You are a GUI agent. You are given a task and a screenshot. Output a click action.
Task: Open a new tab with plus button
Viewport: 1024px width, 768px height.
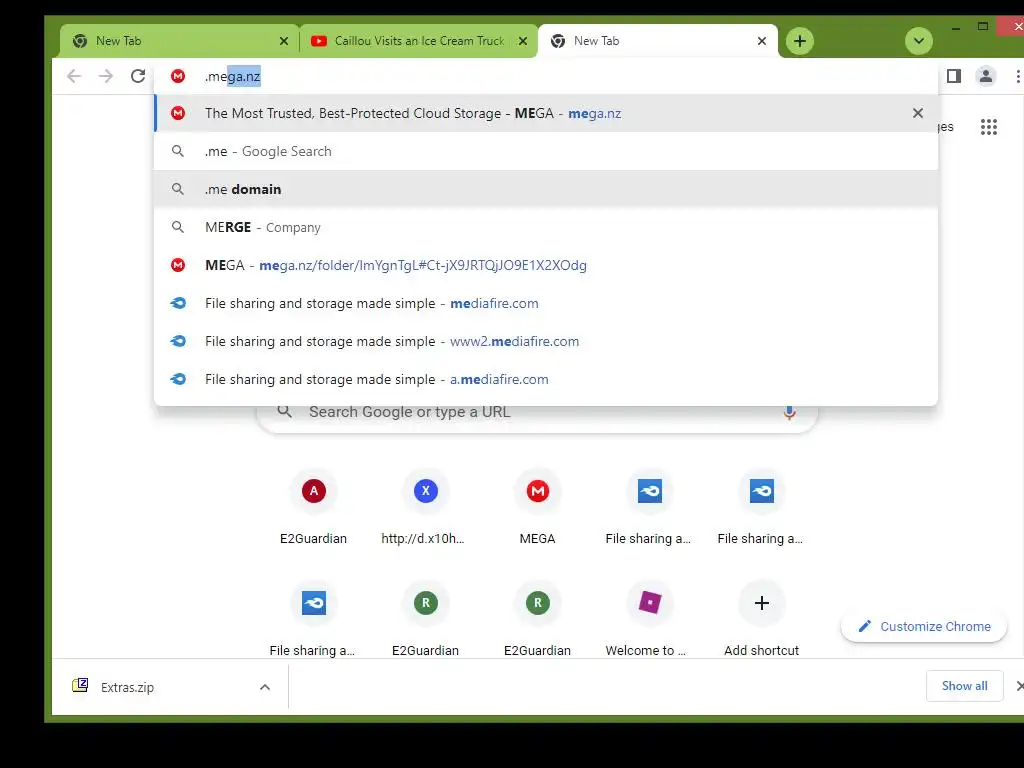(799, 41)
